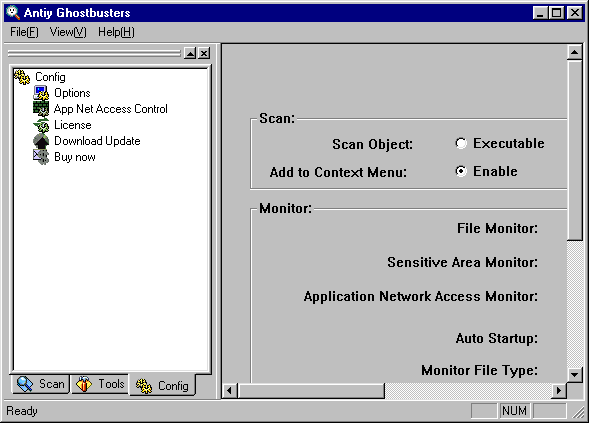The image size is (589, 423).
Task: Click the Sensitive Area Monitor label
Action: click(x=462, y=262)
